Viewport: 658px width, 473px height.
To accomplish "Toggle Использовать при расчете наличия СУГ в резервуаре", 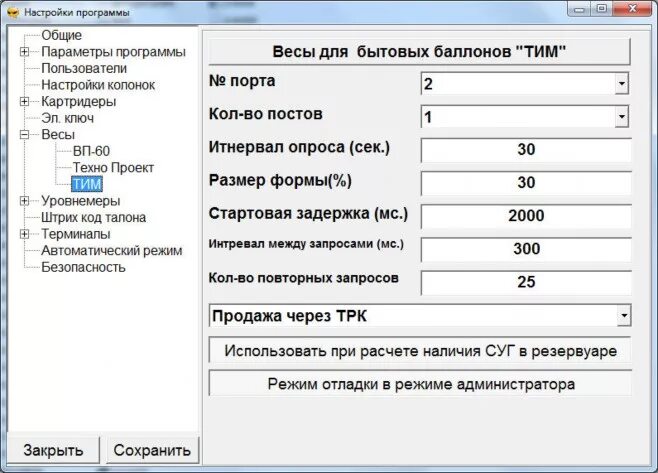I will tap(420, 350).
